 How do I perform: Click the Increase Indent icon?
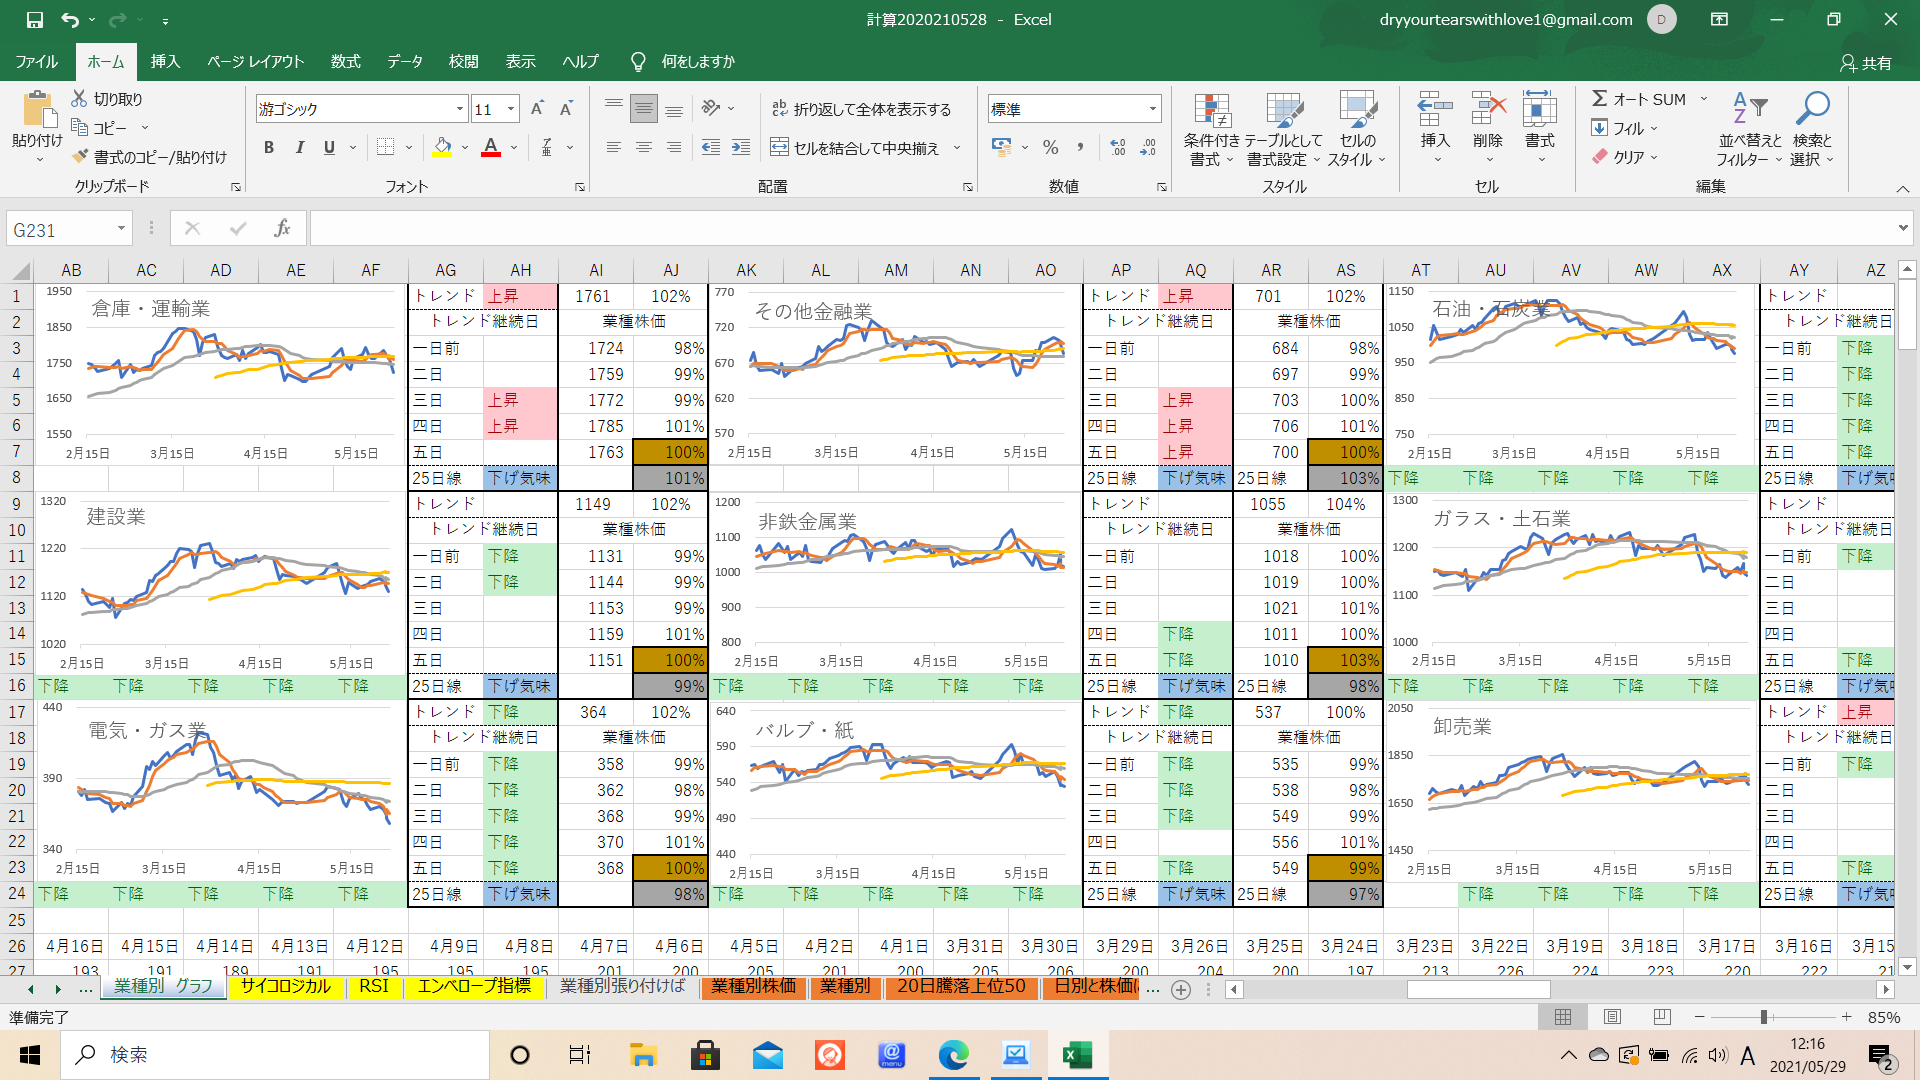[x=741, y=147]
